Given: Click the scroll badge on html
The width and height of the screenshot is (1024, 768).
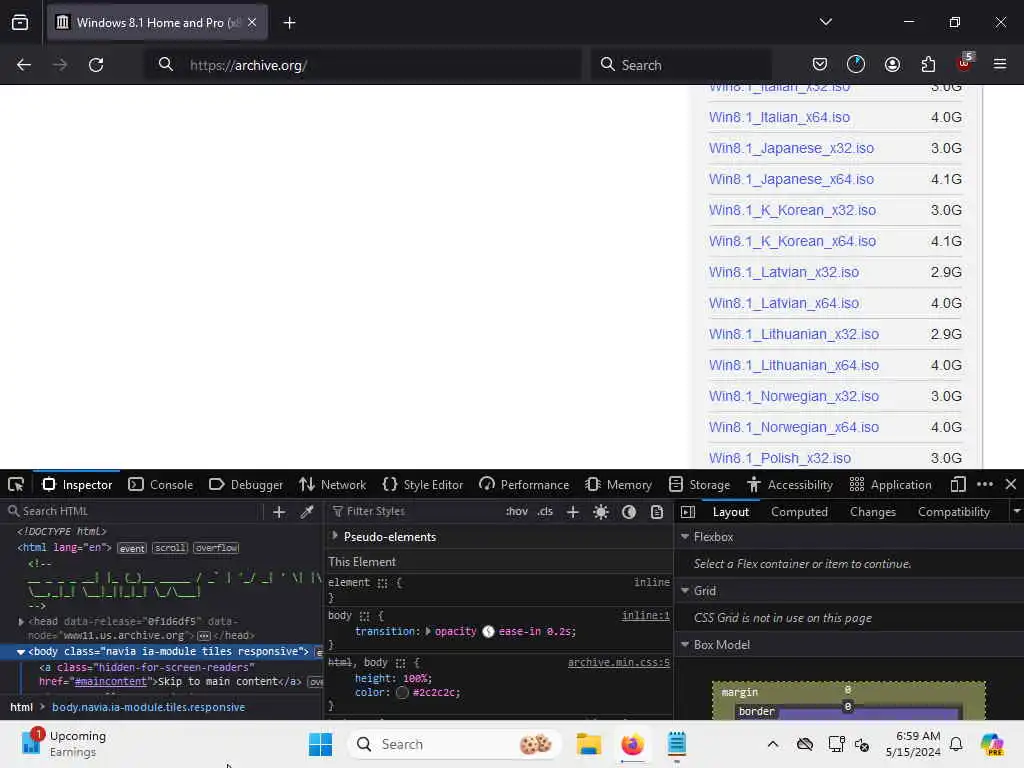Looking at the screenshot, I should coord(170,548).
